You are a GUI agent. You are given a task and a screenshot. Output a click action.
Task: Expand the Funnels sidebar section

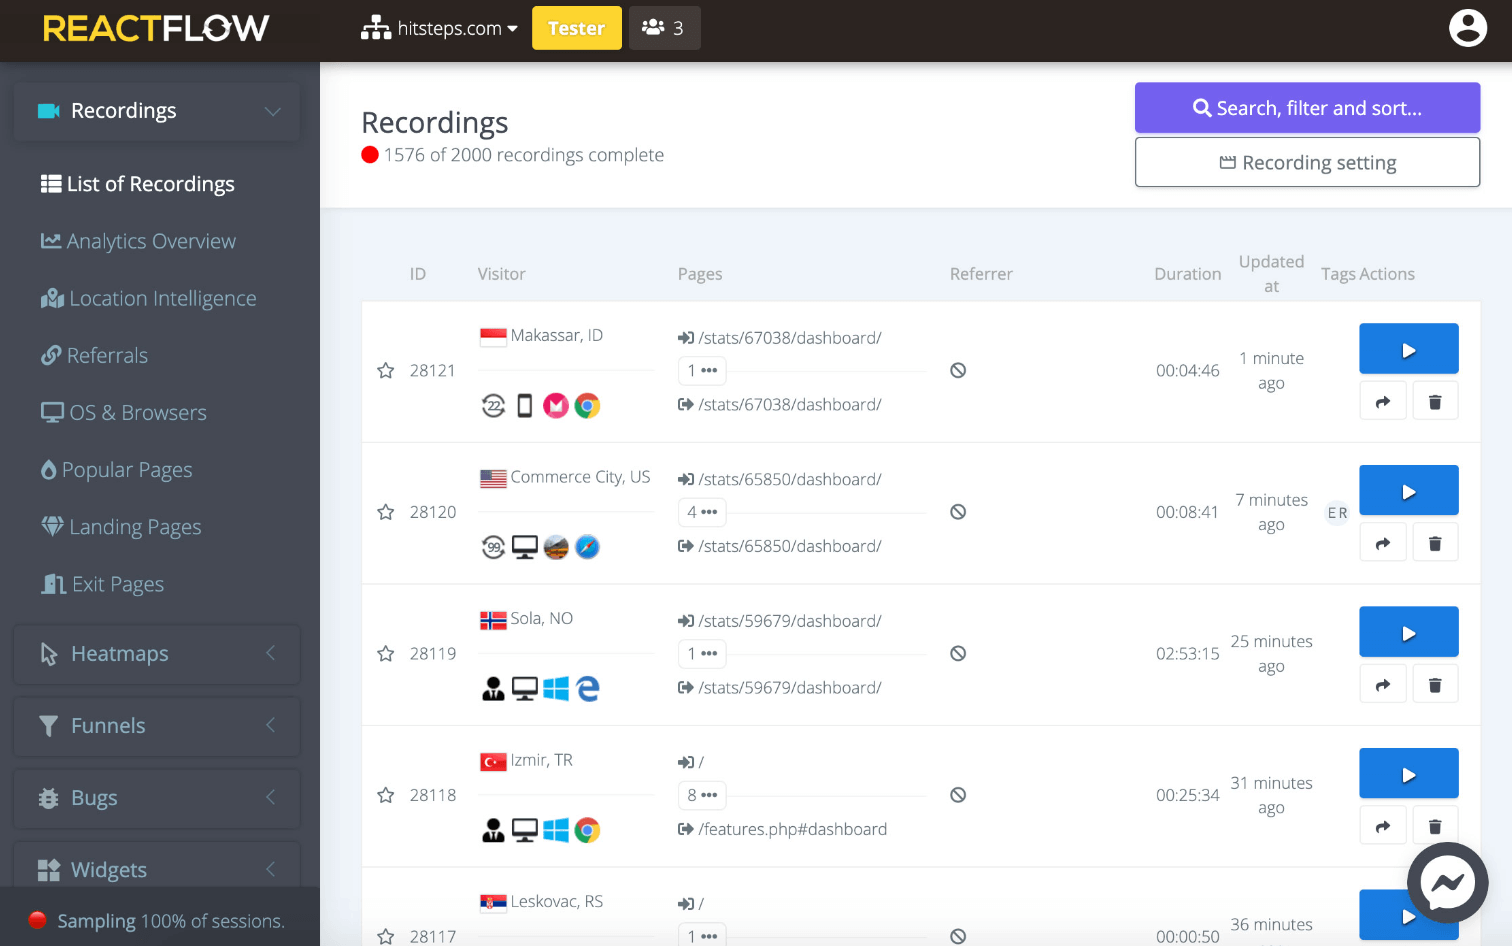pyautogui.click(x=157, y=726)
